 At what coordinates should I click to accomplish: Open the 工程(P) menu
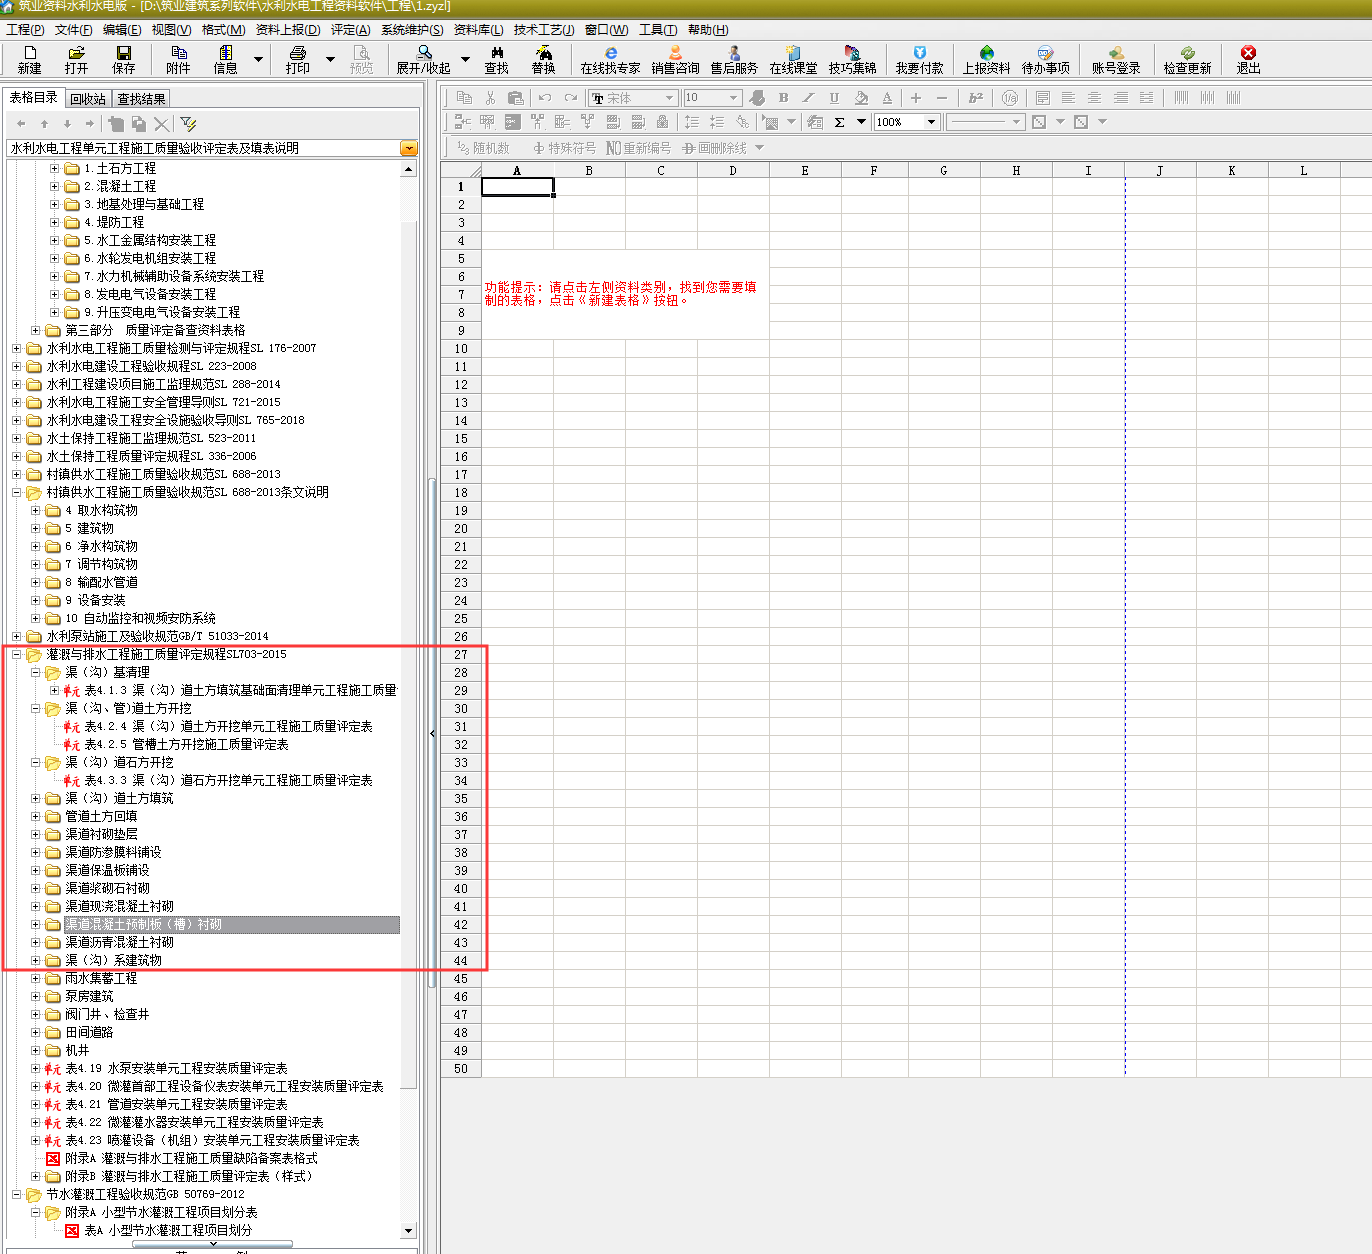click(x=25, y=29)
